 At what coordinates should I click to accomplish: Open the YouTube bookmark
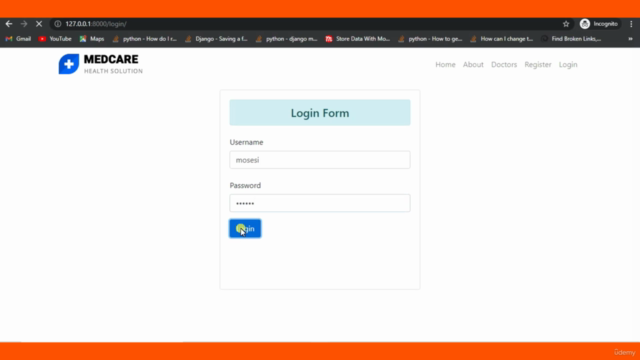[55, 39]
